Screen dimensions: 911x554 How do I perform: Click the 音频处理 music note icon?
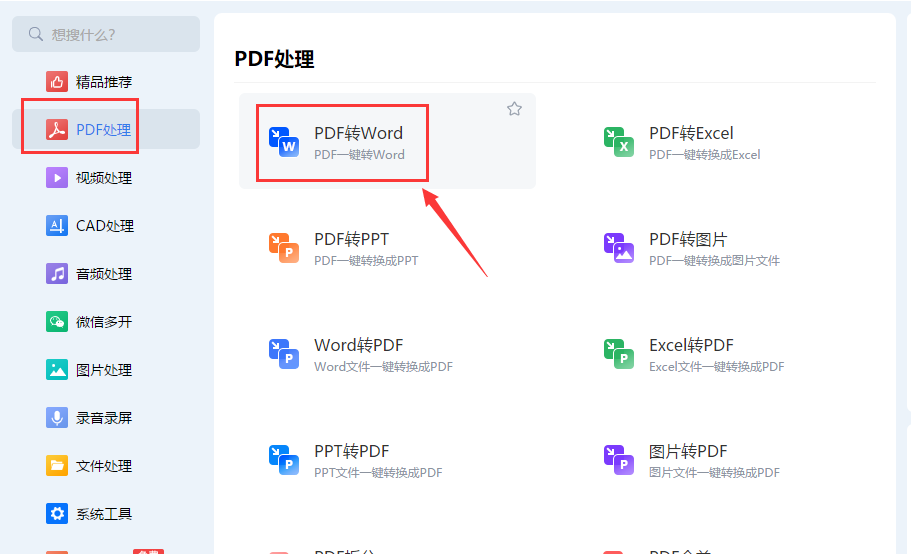tap(57, 274)
